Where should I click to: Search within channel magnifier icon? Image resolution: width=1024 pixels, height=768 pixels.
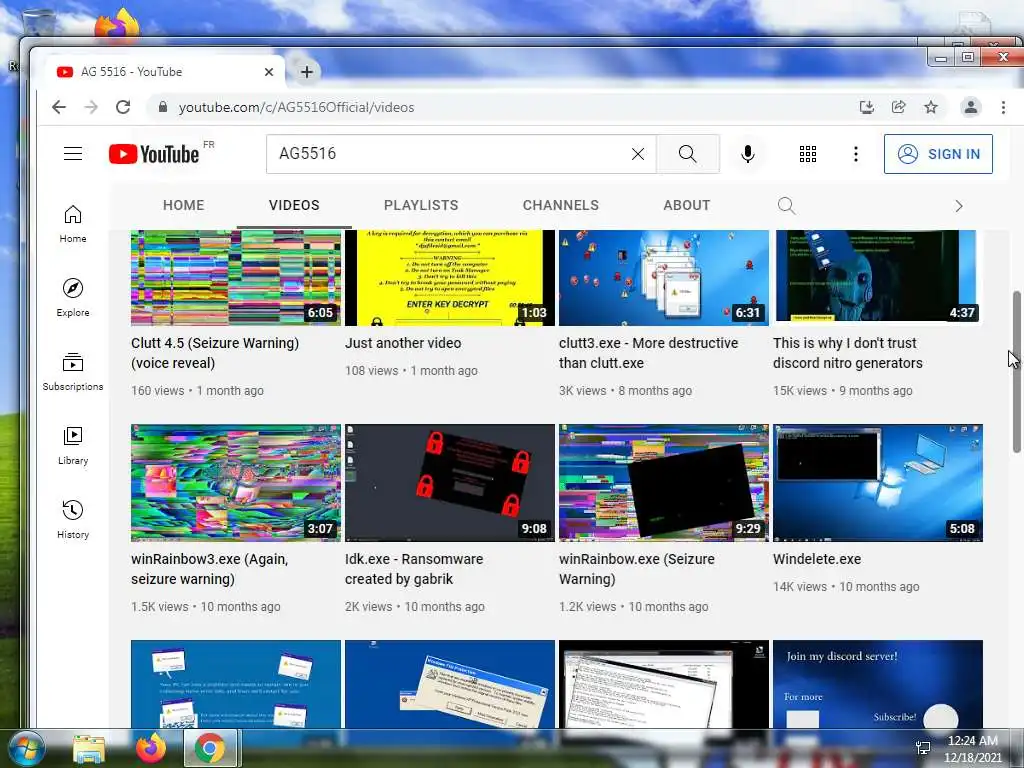786,206
